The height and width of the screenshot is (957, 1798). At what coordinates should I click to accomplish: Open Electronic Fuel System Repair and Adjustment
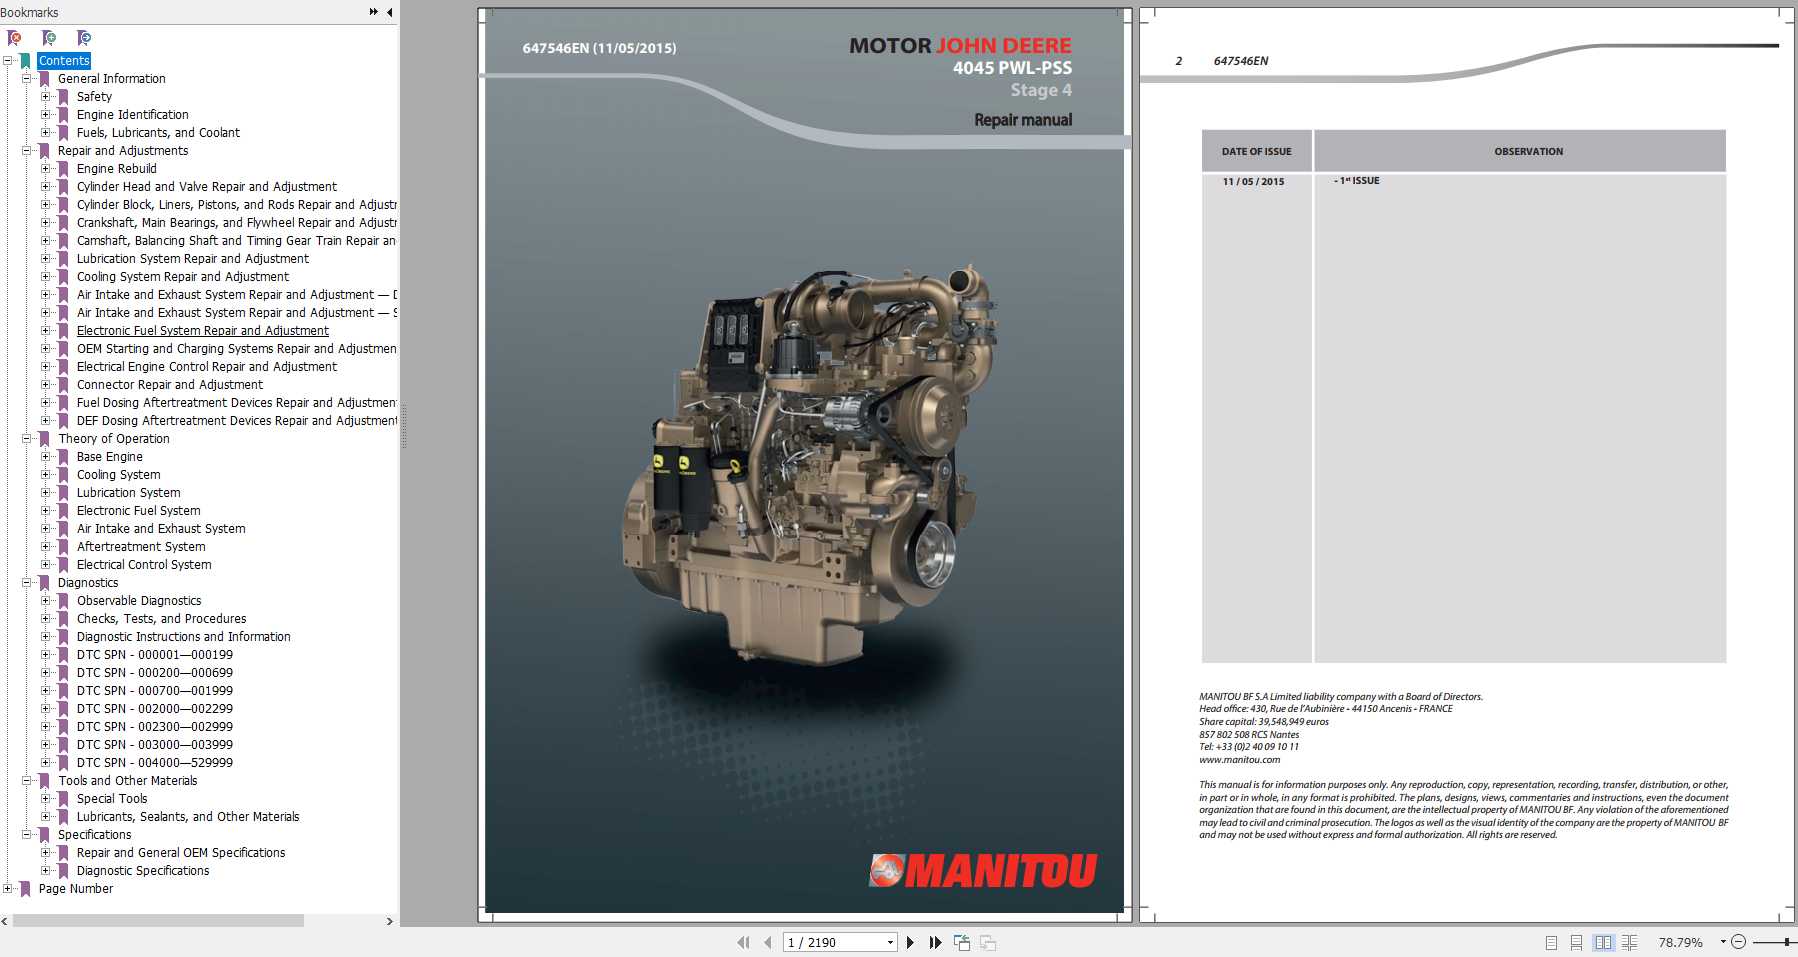(202, 331)
